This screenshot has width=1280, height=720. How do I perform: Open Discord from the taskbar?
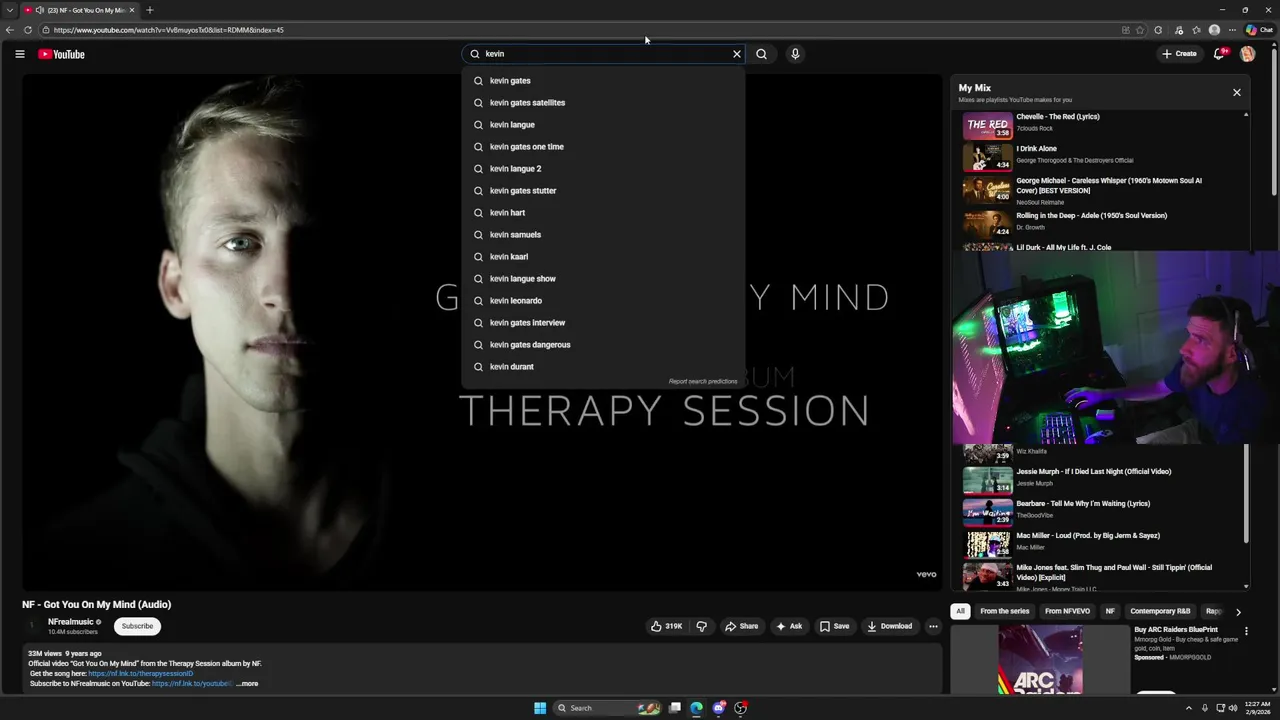pyautogui.click(x=718, y=708)
